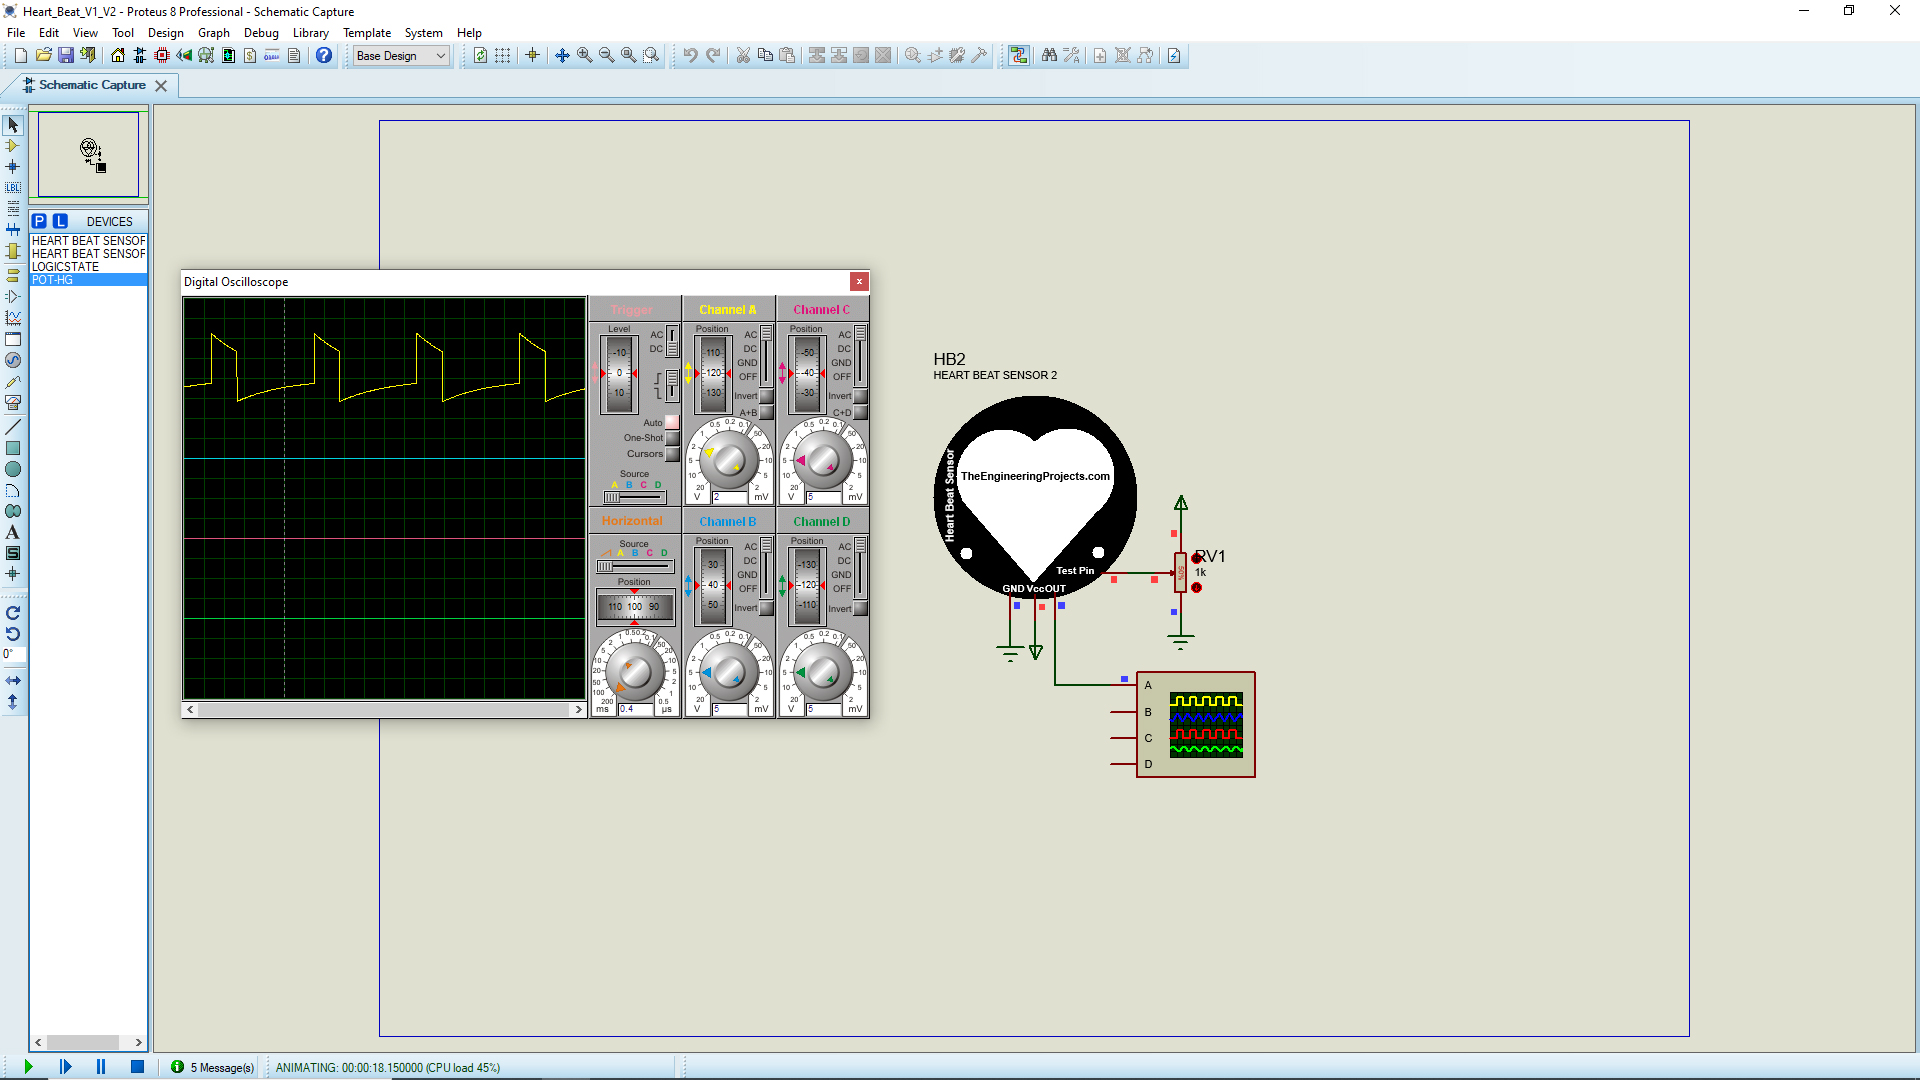The height and width of the screenshot is (1080, 1920).
Task: Switch to the Schematic Capture tab
Action: (92, 85)
